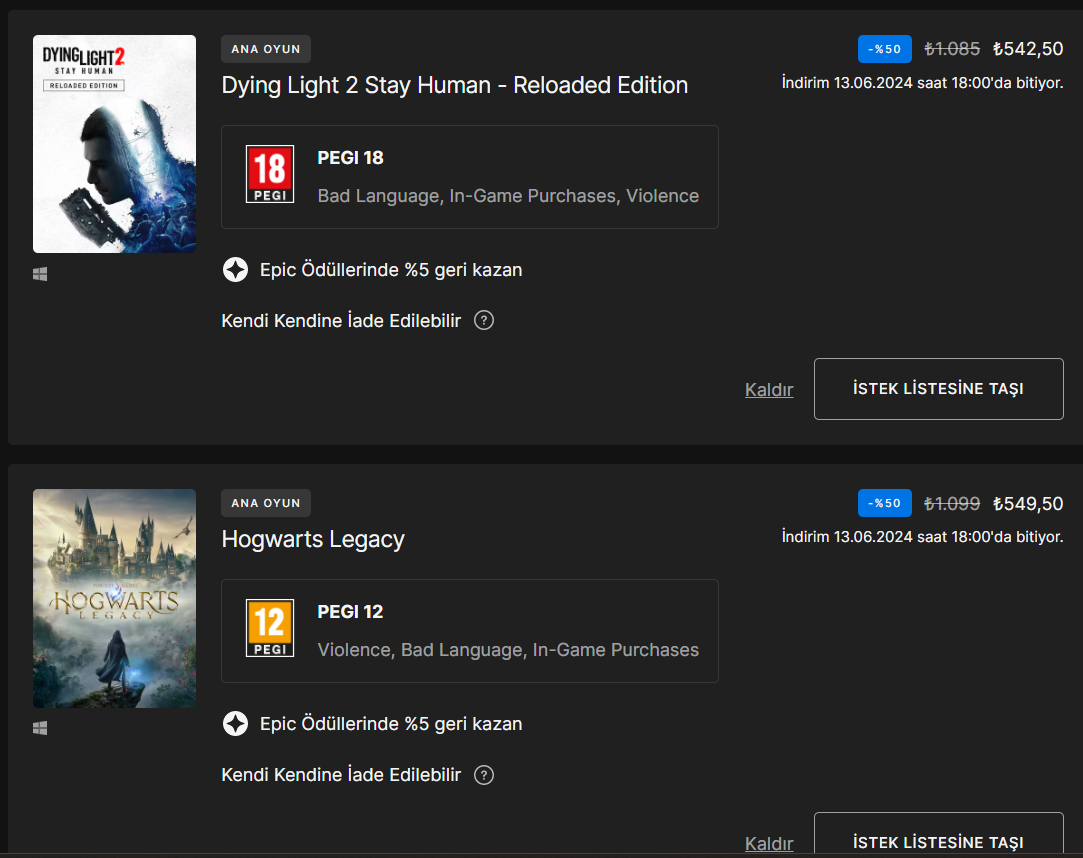
Task: Click the Windows platform icon below the Dying Light 2 cover
Action: [40, 274]
